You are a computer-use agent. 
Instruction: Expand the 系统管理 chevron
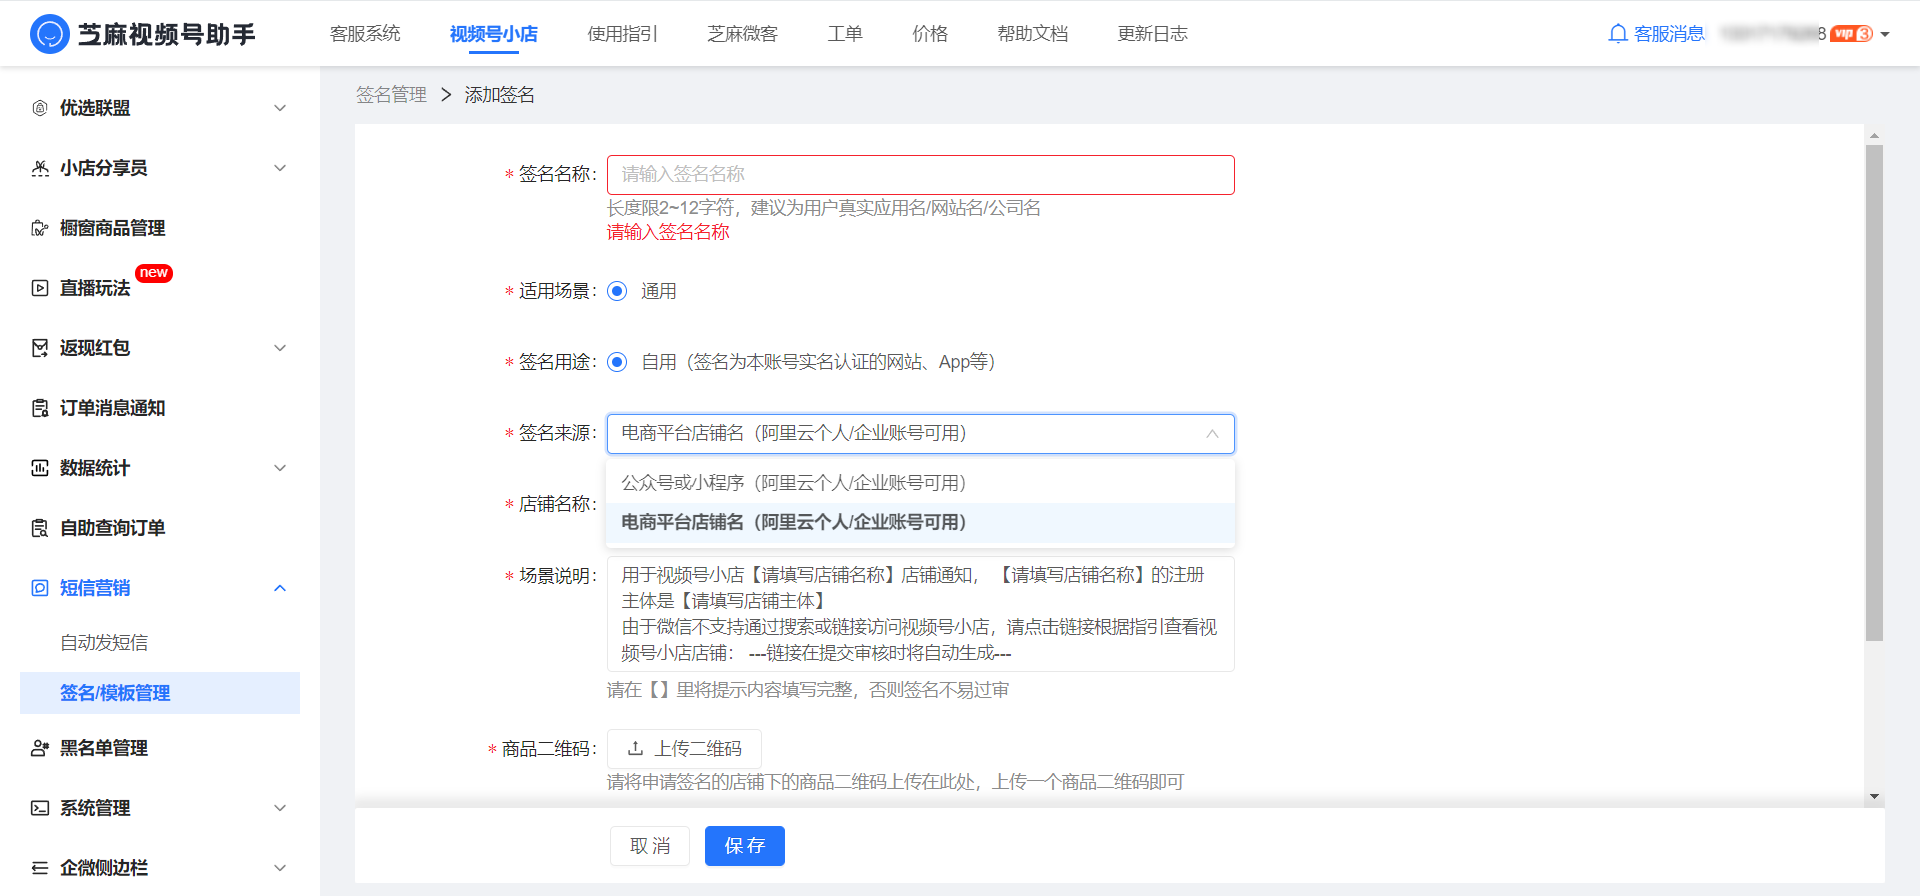coord(280,808)
